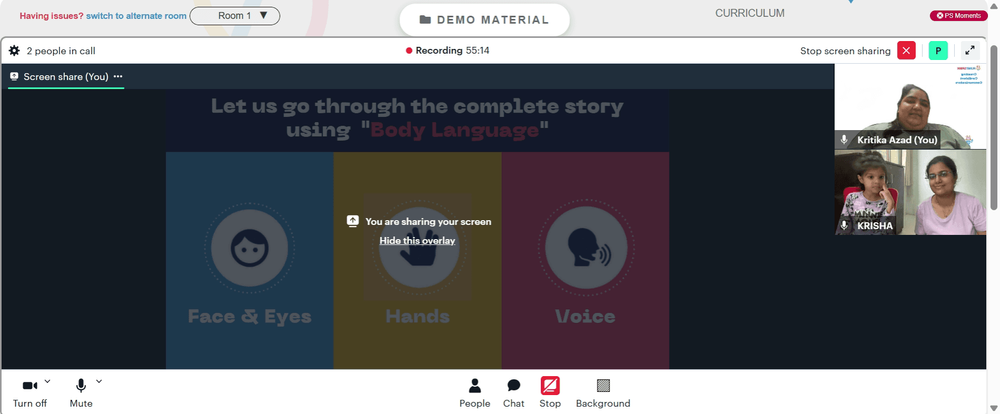Viewport: 1000px width, 414px height.
Task: Click the sharing-screen icon in overlay
Action: pyautogui.click(x=352, y=221)
